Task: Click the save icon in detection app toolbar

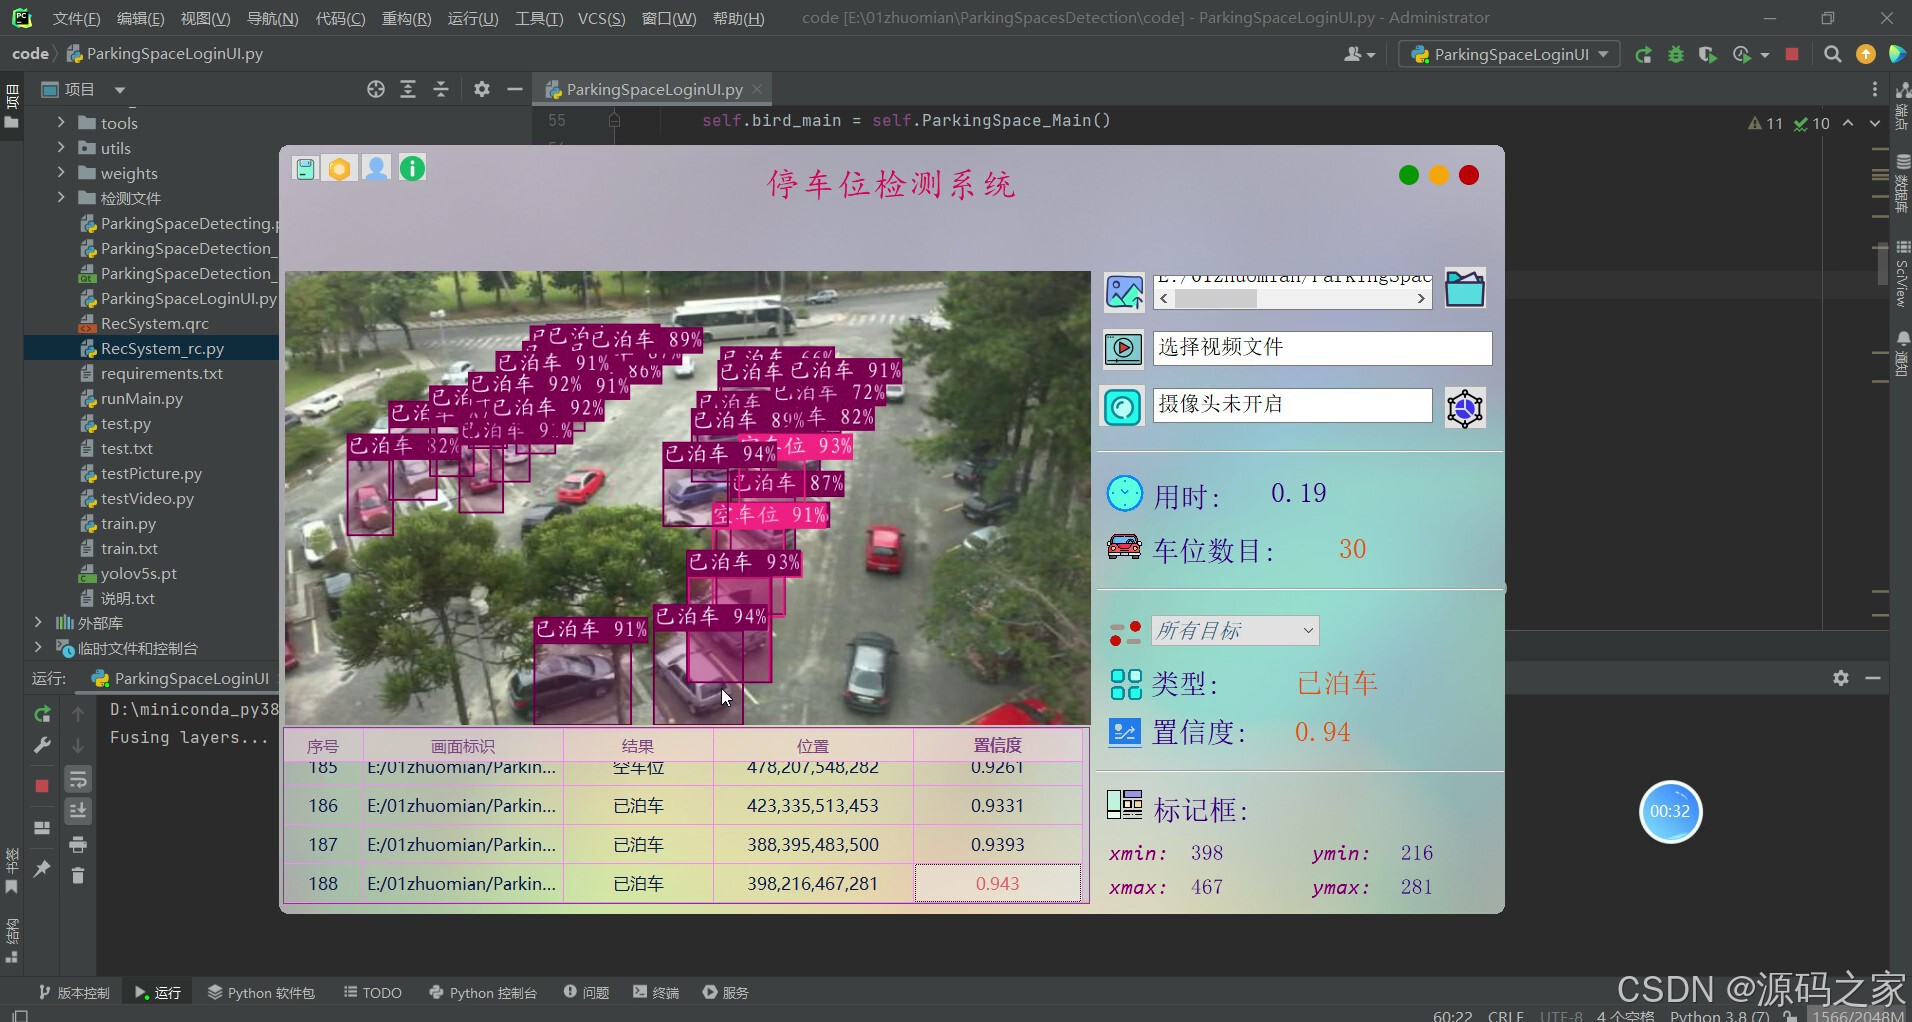Action: pyautogui.click(x=305, y=169)
